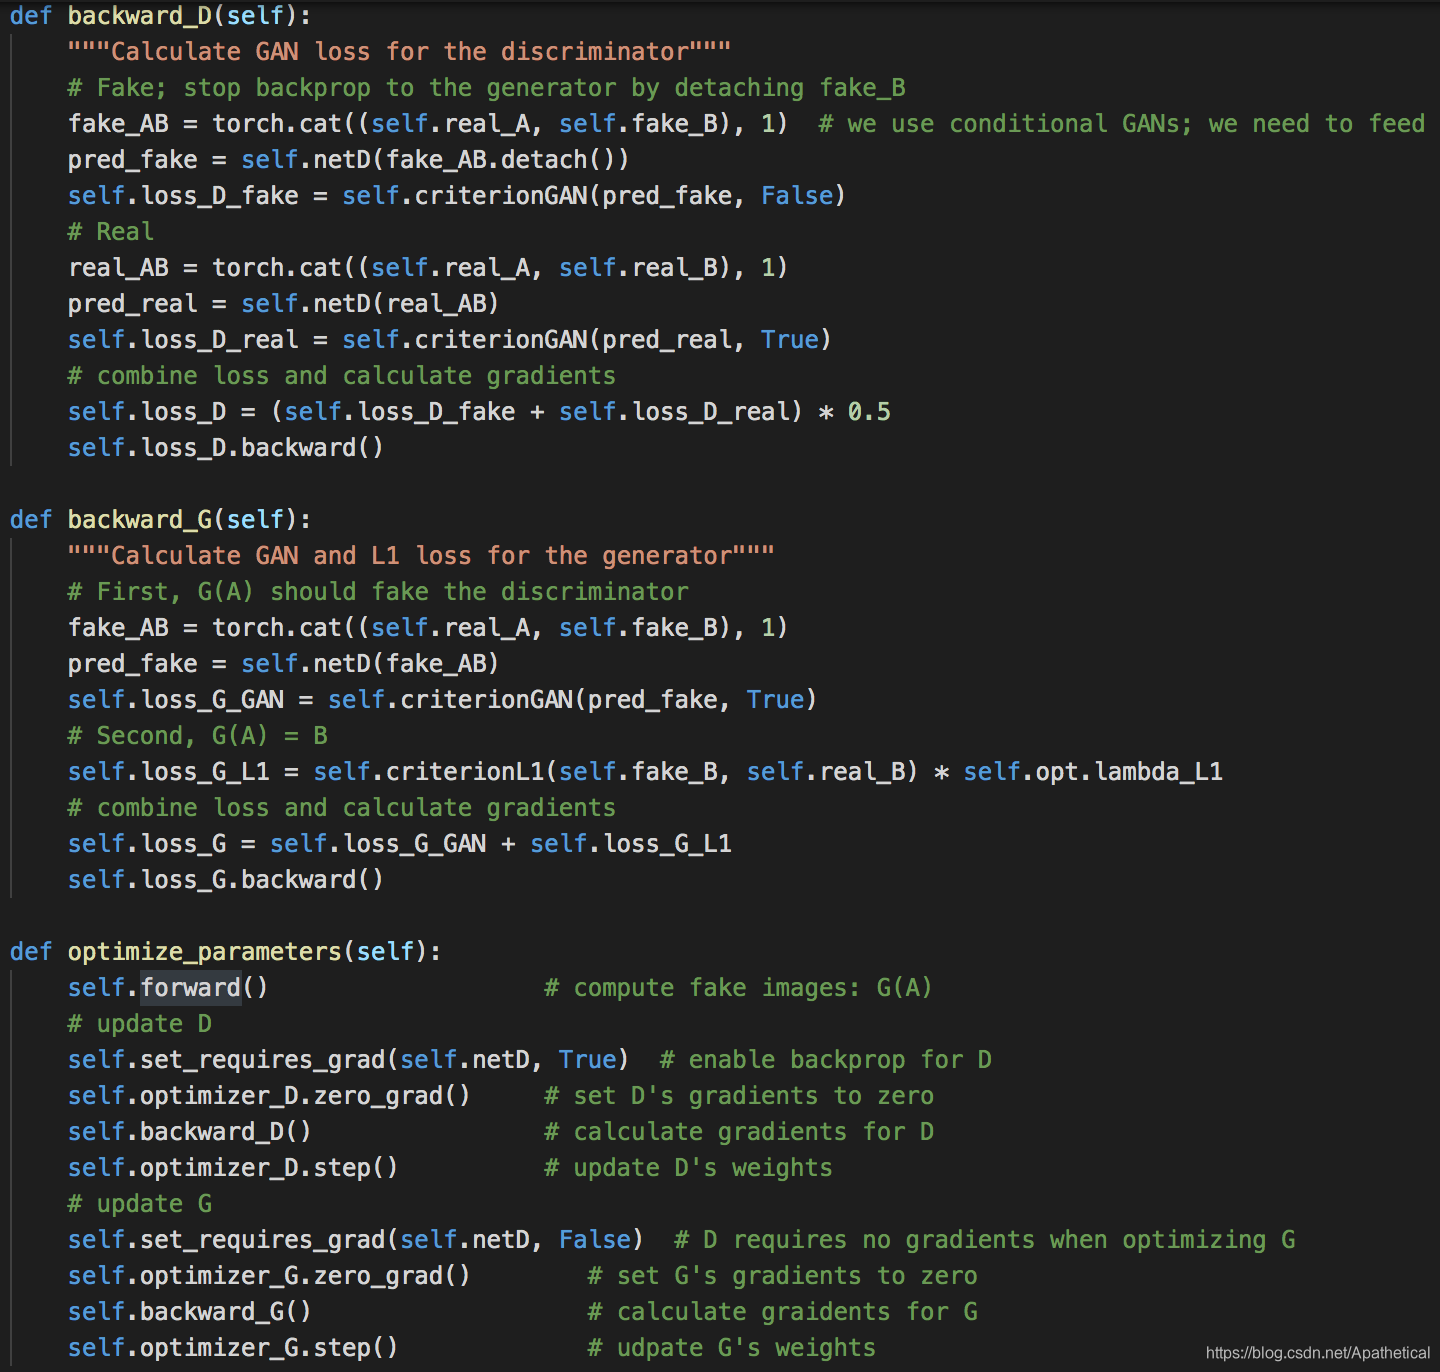Image resolution: width=1440 pixels, height=1372 pixels.
Task: Click the 'backward_G' function name
Action: [140, 520]
